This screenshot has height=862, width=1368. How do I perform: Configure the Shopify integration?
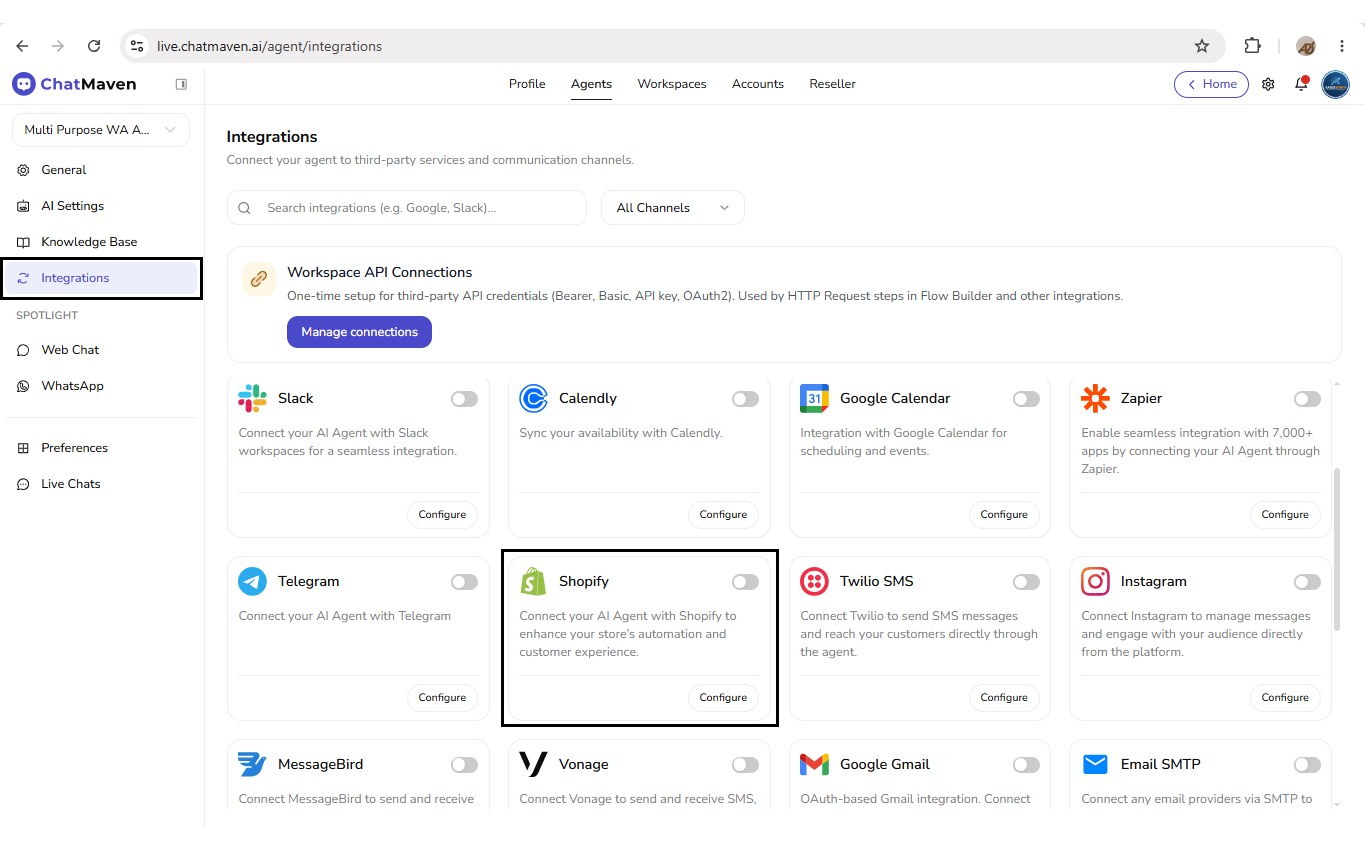[x=723, y=697]
